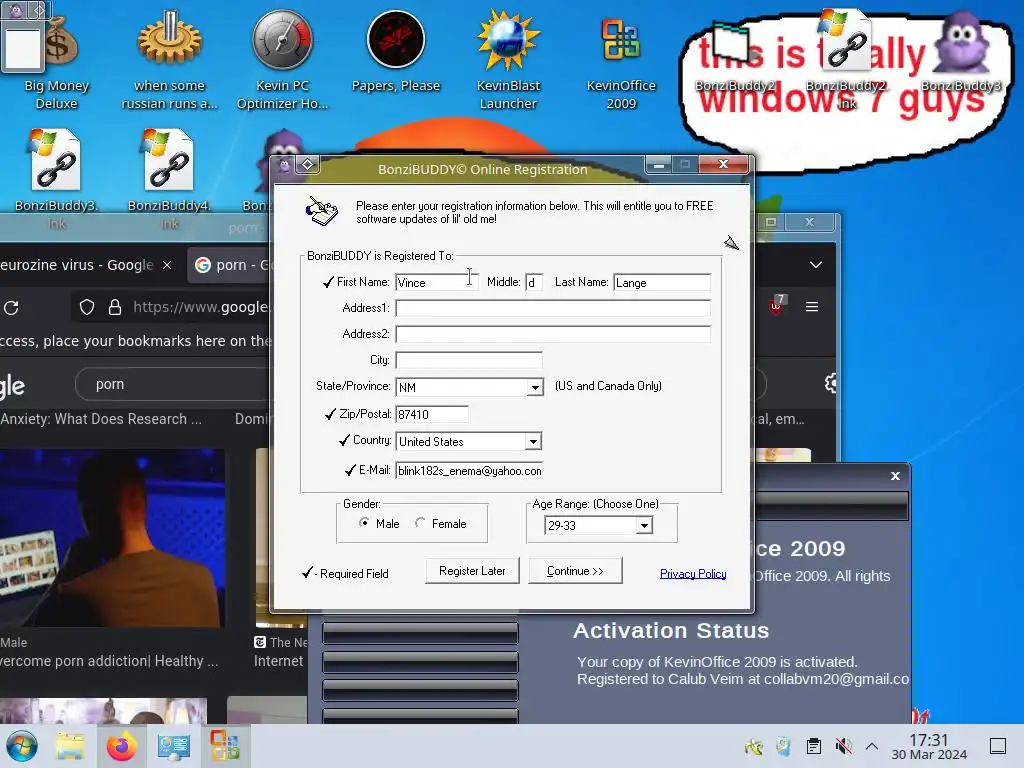Open File Explorer from the taskbar
The image size is (1024, 768).
[x=69, y=746]
